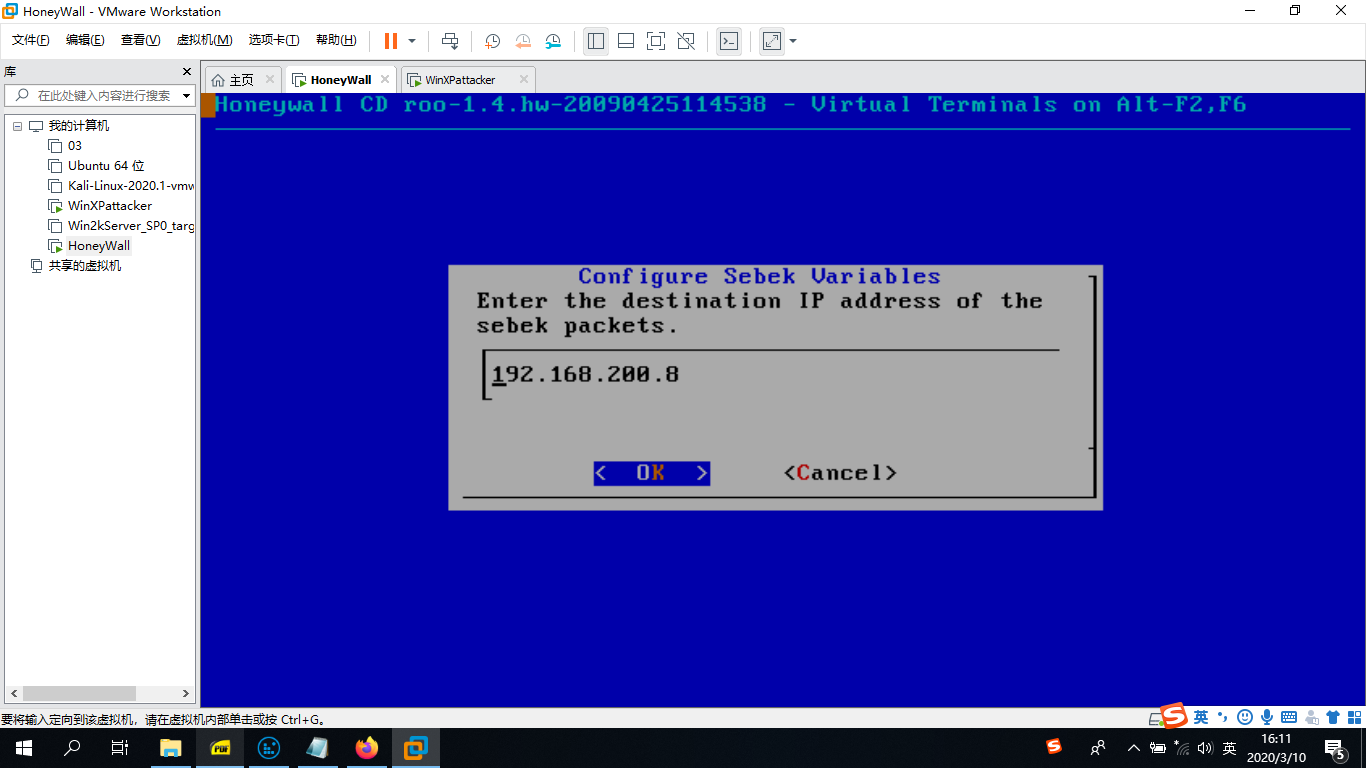Viewport: 1366px width, 768px height.
Task: Click the VM hard disk status icon
Action: coord(1156,718)
